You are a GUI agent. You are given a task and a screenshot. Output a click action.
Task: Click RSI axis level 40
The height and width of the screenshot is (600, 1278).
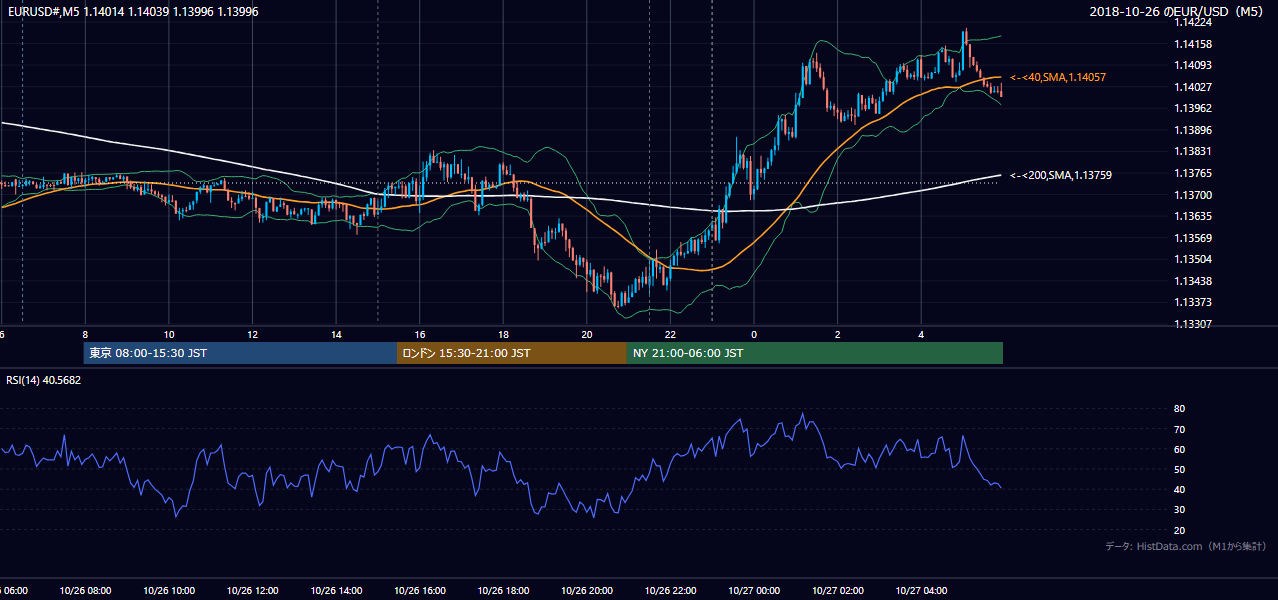pyautogui.click(x=1179, y=489)
